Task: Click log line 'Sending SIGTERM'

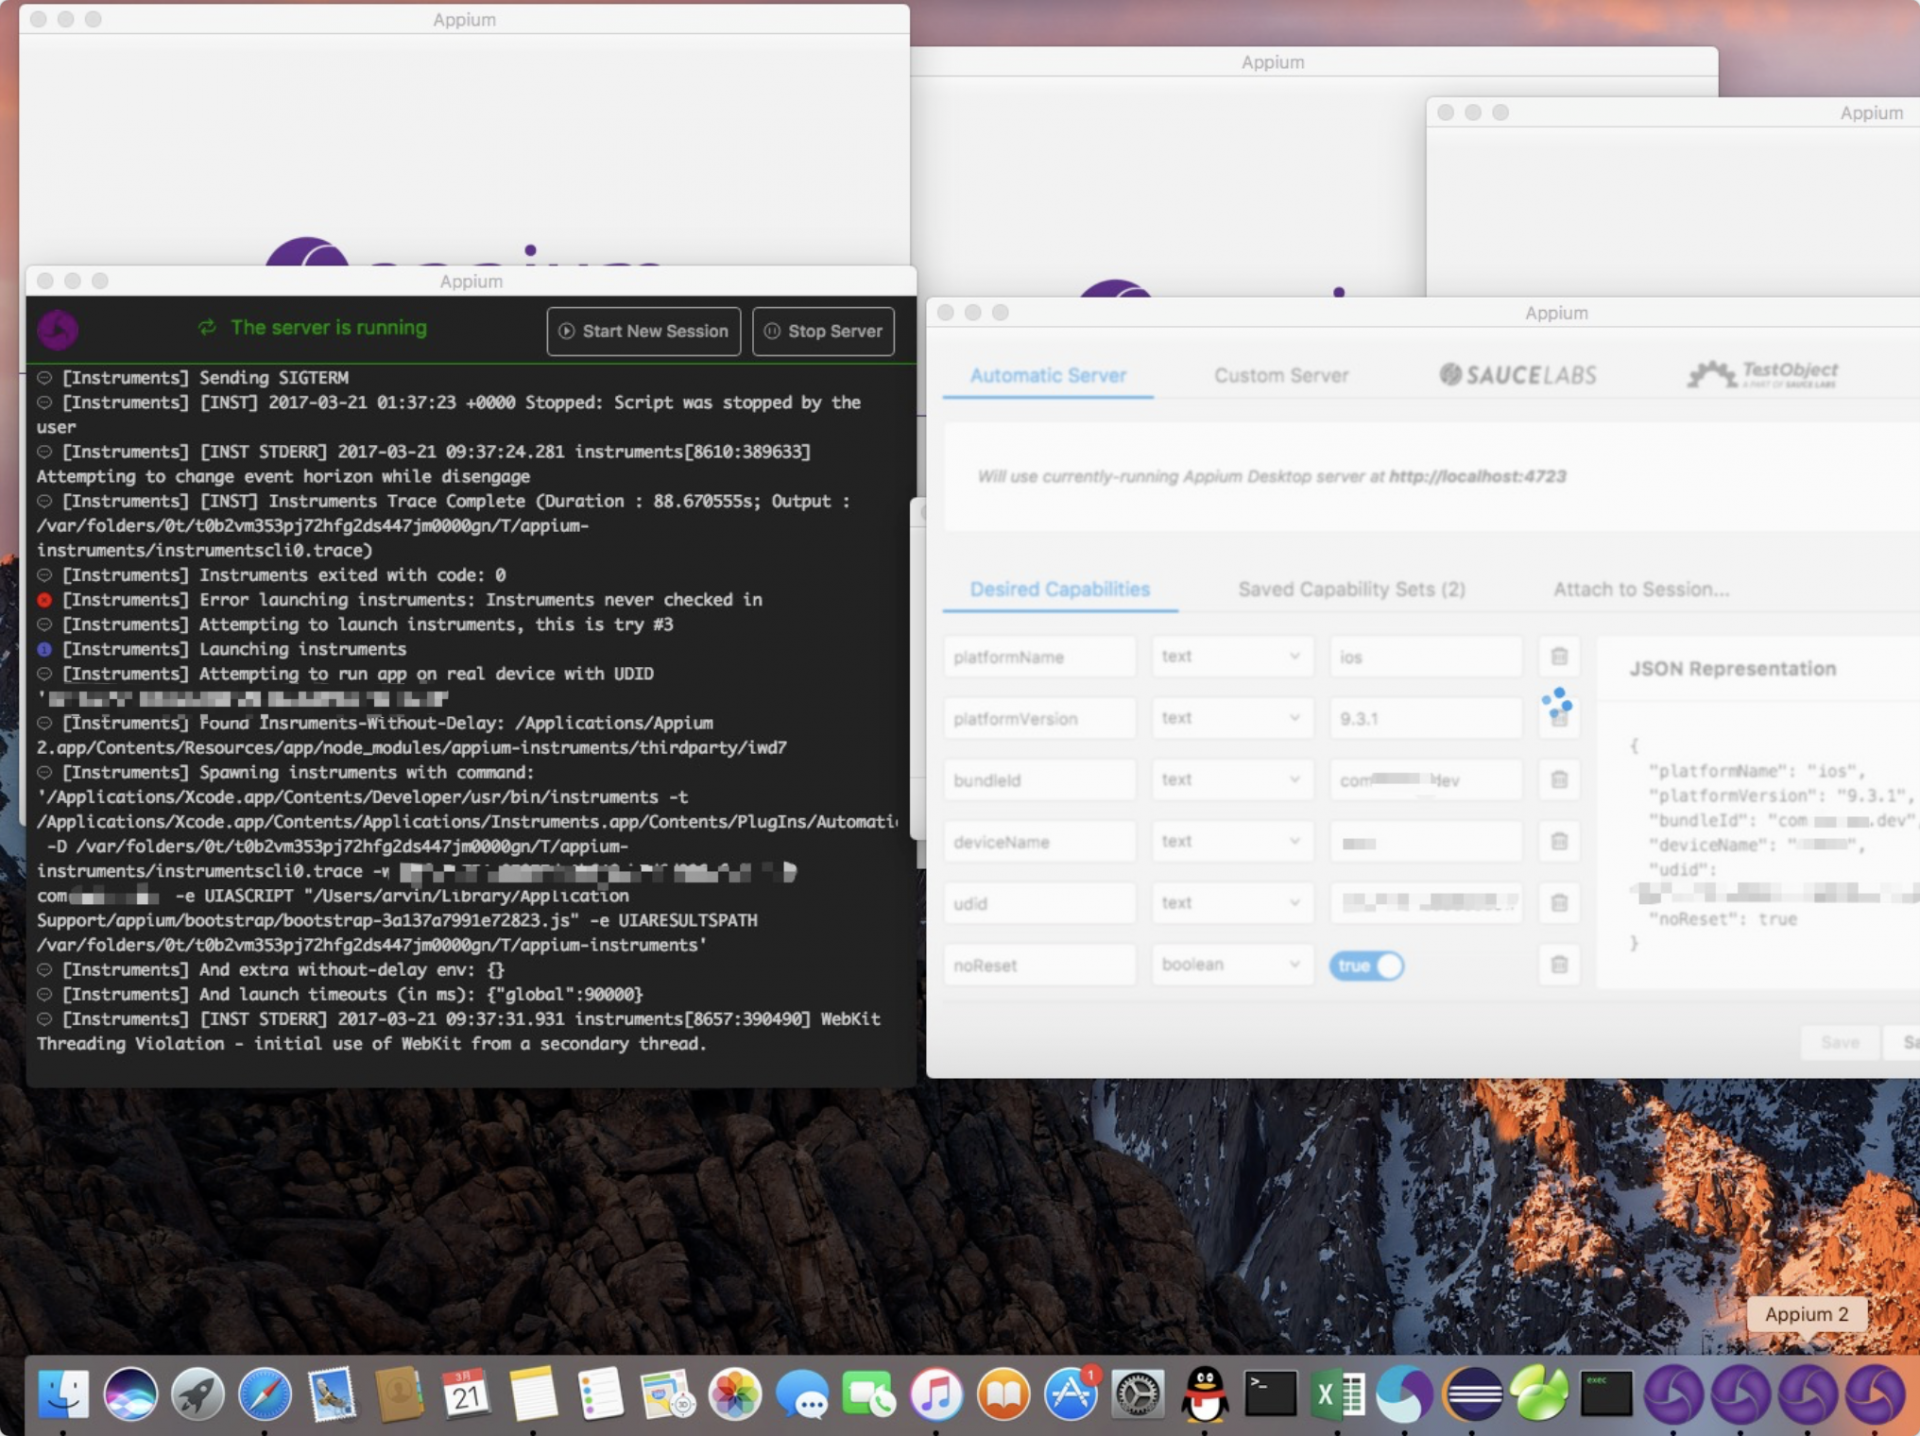Action: point(205,377)
